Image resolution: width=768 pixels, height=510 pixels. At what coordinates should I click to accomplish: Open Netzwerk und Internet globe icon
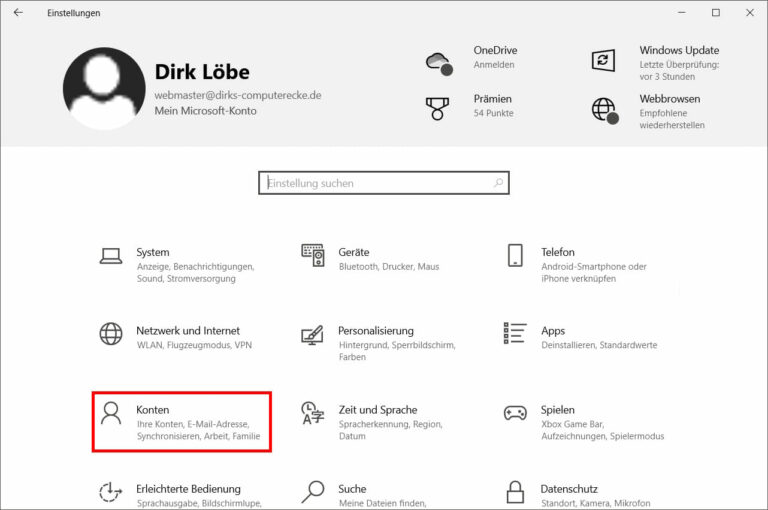click(x=111, y=333)
